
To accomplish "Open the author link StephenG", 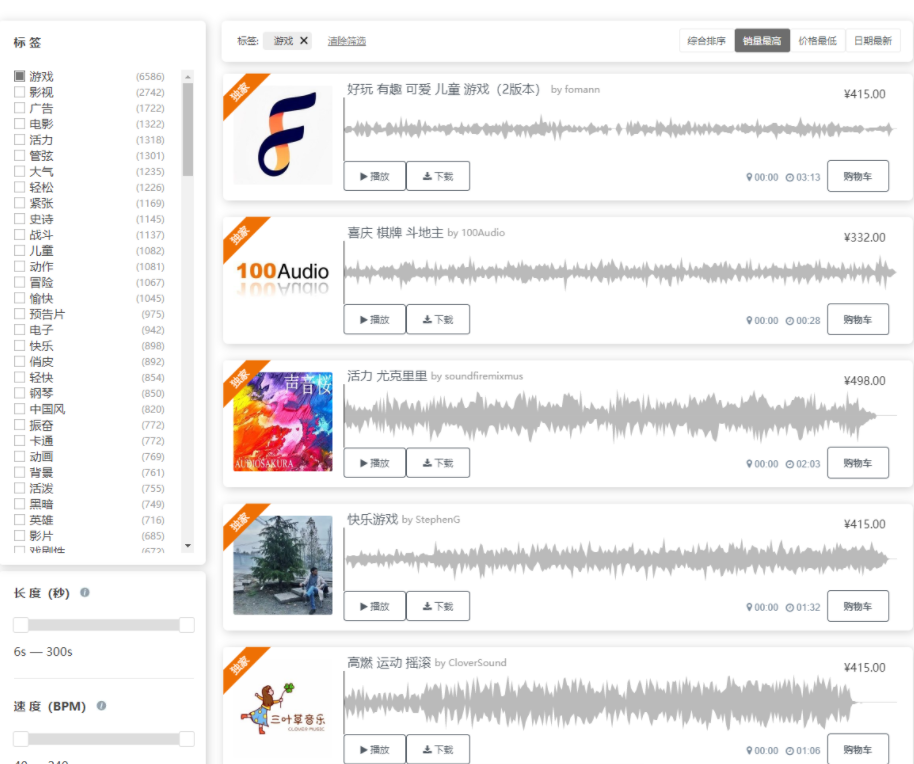I will 438,519.
